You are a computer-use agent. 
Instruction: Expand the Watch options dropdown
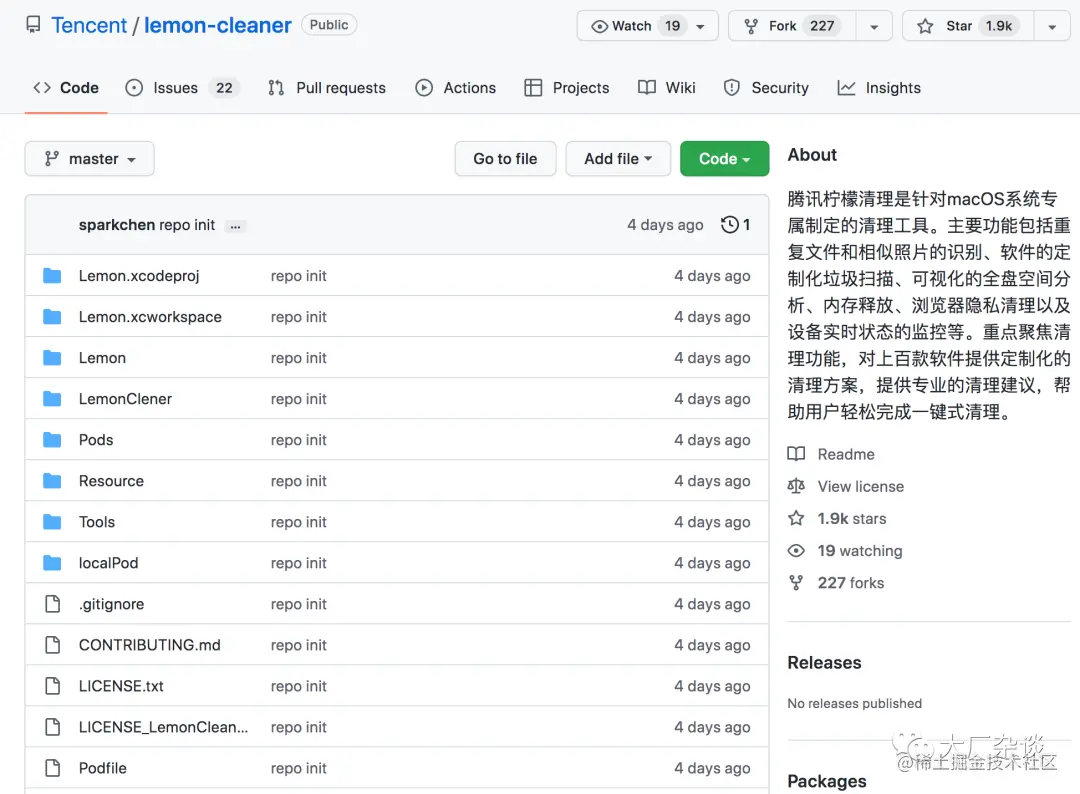701,27
